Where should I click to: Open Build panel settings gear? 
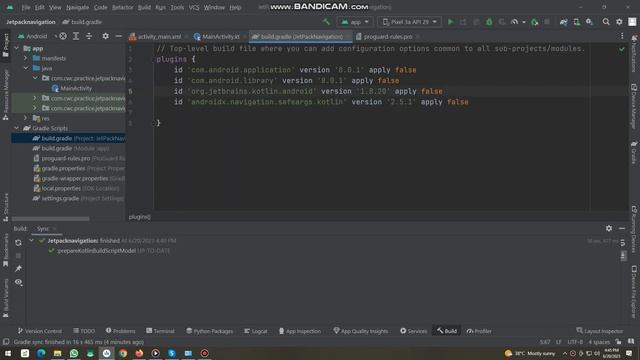pyautogui.click(x=609, y=229)
